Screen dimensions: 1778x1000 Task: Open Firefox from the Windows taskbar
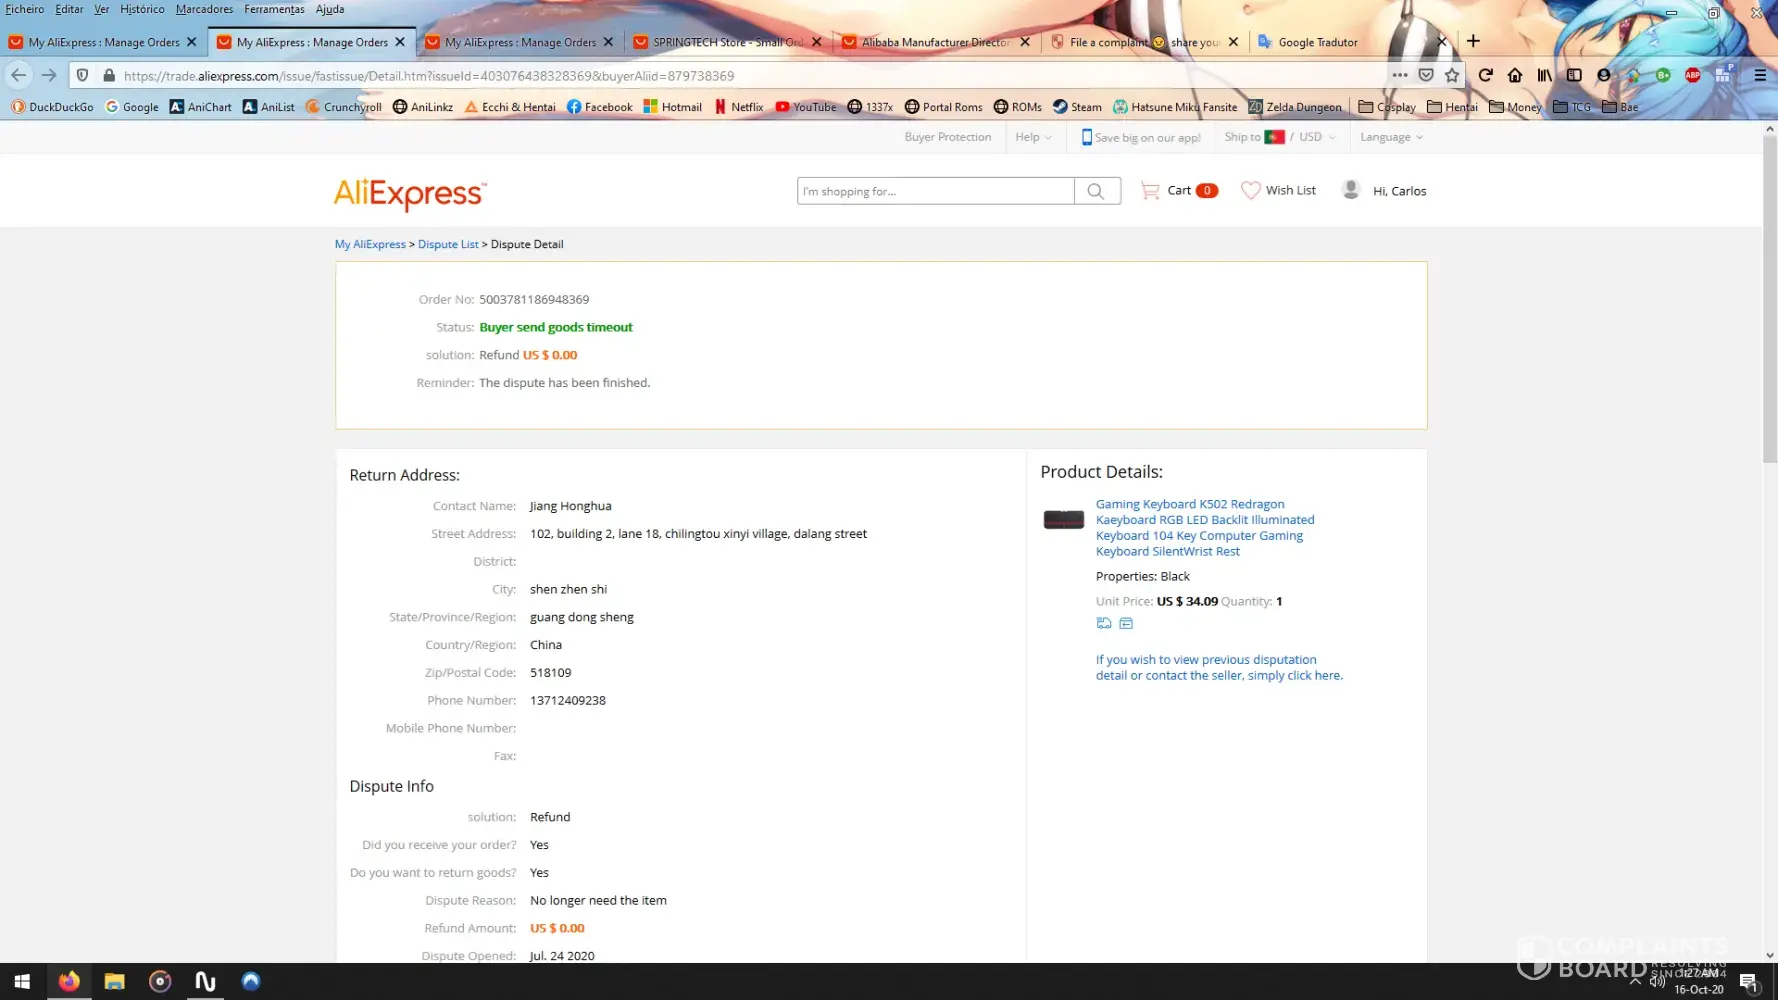click(69, 981)
